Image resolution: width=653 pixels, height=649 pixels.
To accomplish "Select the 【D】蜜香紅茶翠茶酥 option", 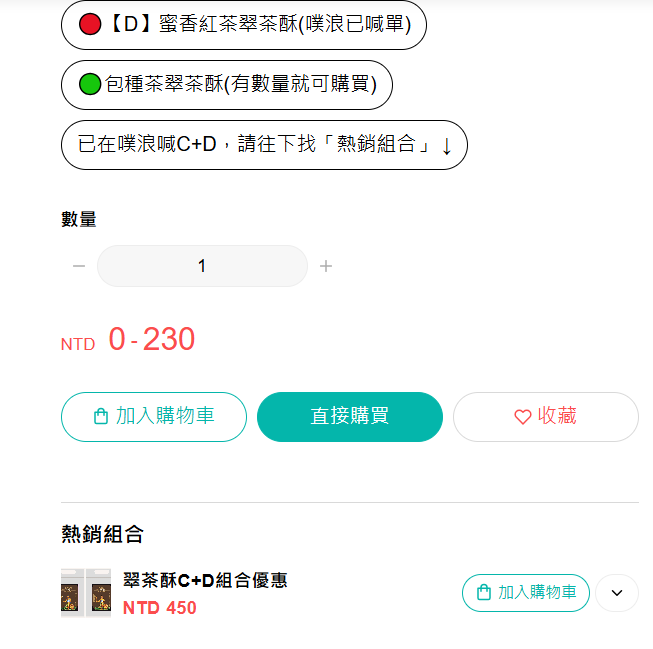I will pyautogui.click(x=244, y=25).
